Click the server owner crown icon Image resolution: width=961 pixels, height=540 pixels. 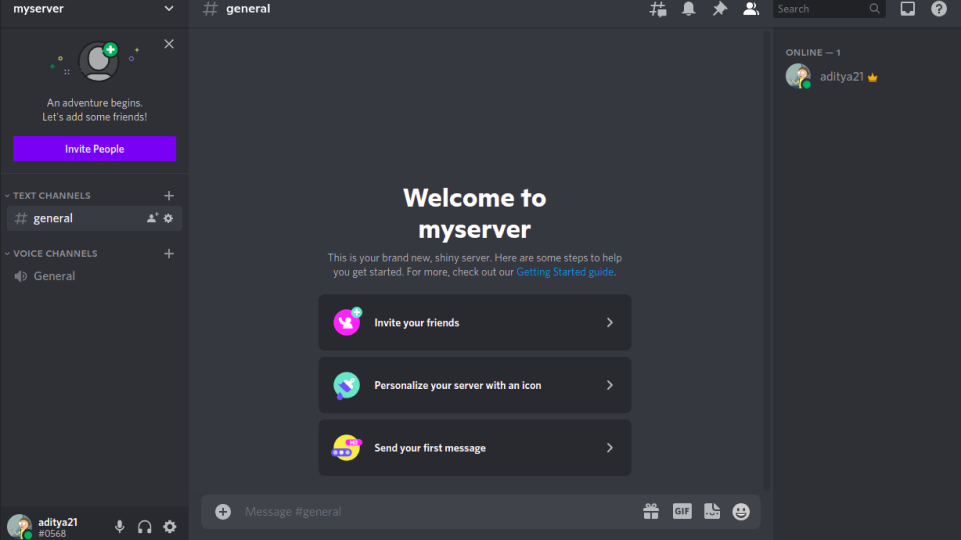pyautogui.click(x=873, y=78)
